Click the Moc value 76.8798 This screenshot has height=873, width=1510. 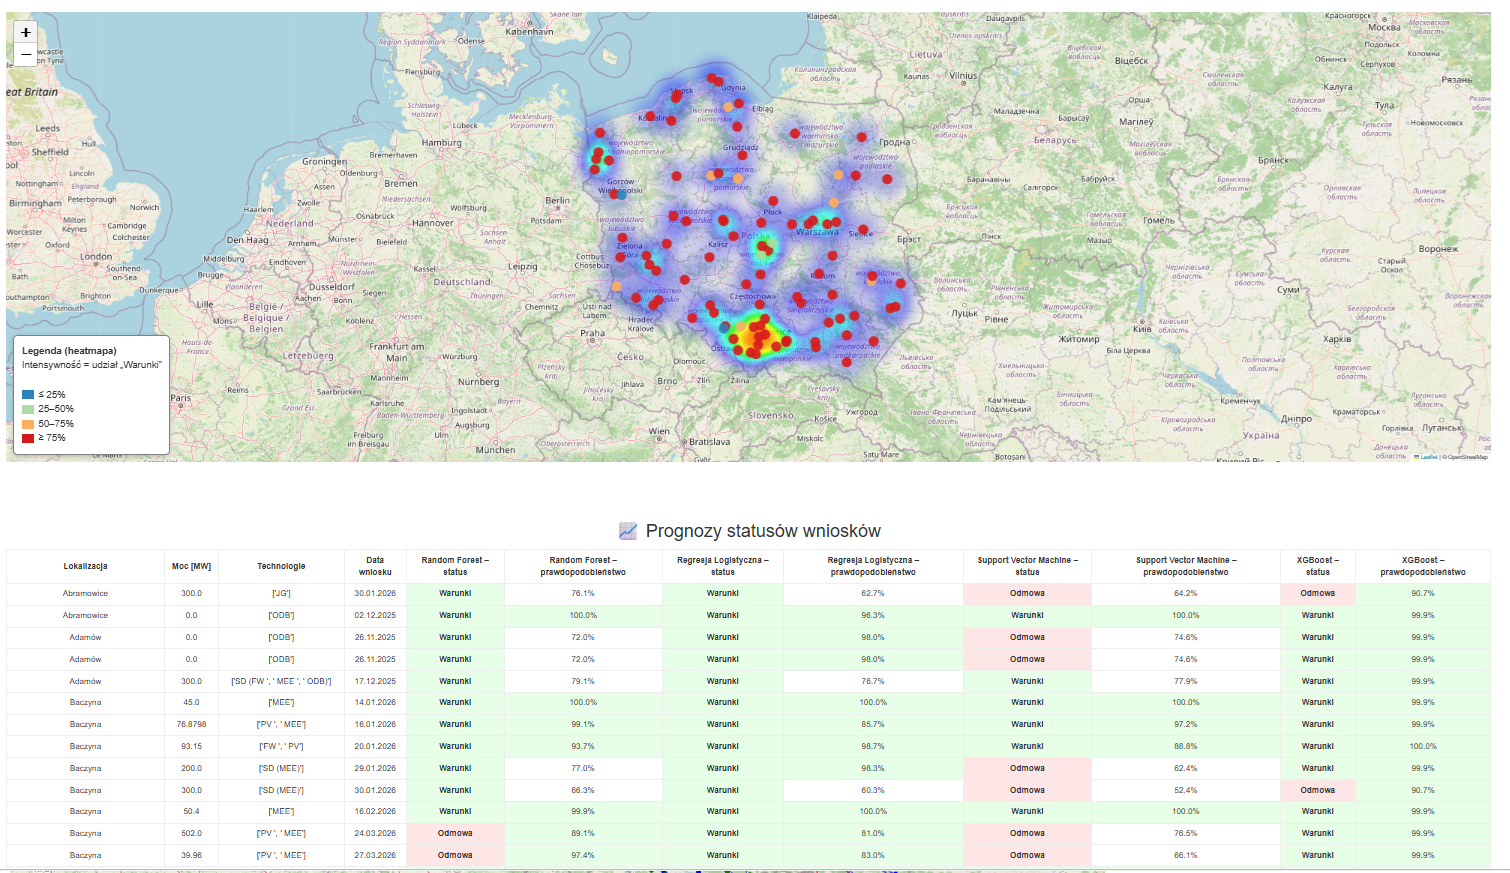coord(192,725)
